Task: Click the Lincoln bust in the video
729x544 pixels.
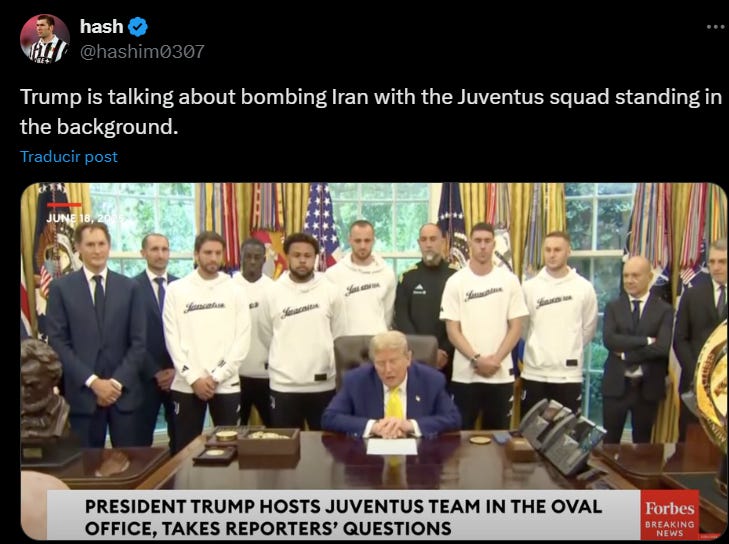Action: tap(43, 391)
